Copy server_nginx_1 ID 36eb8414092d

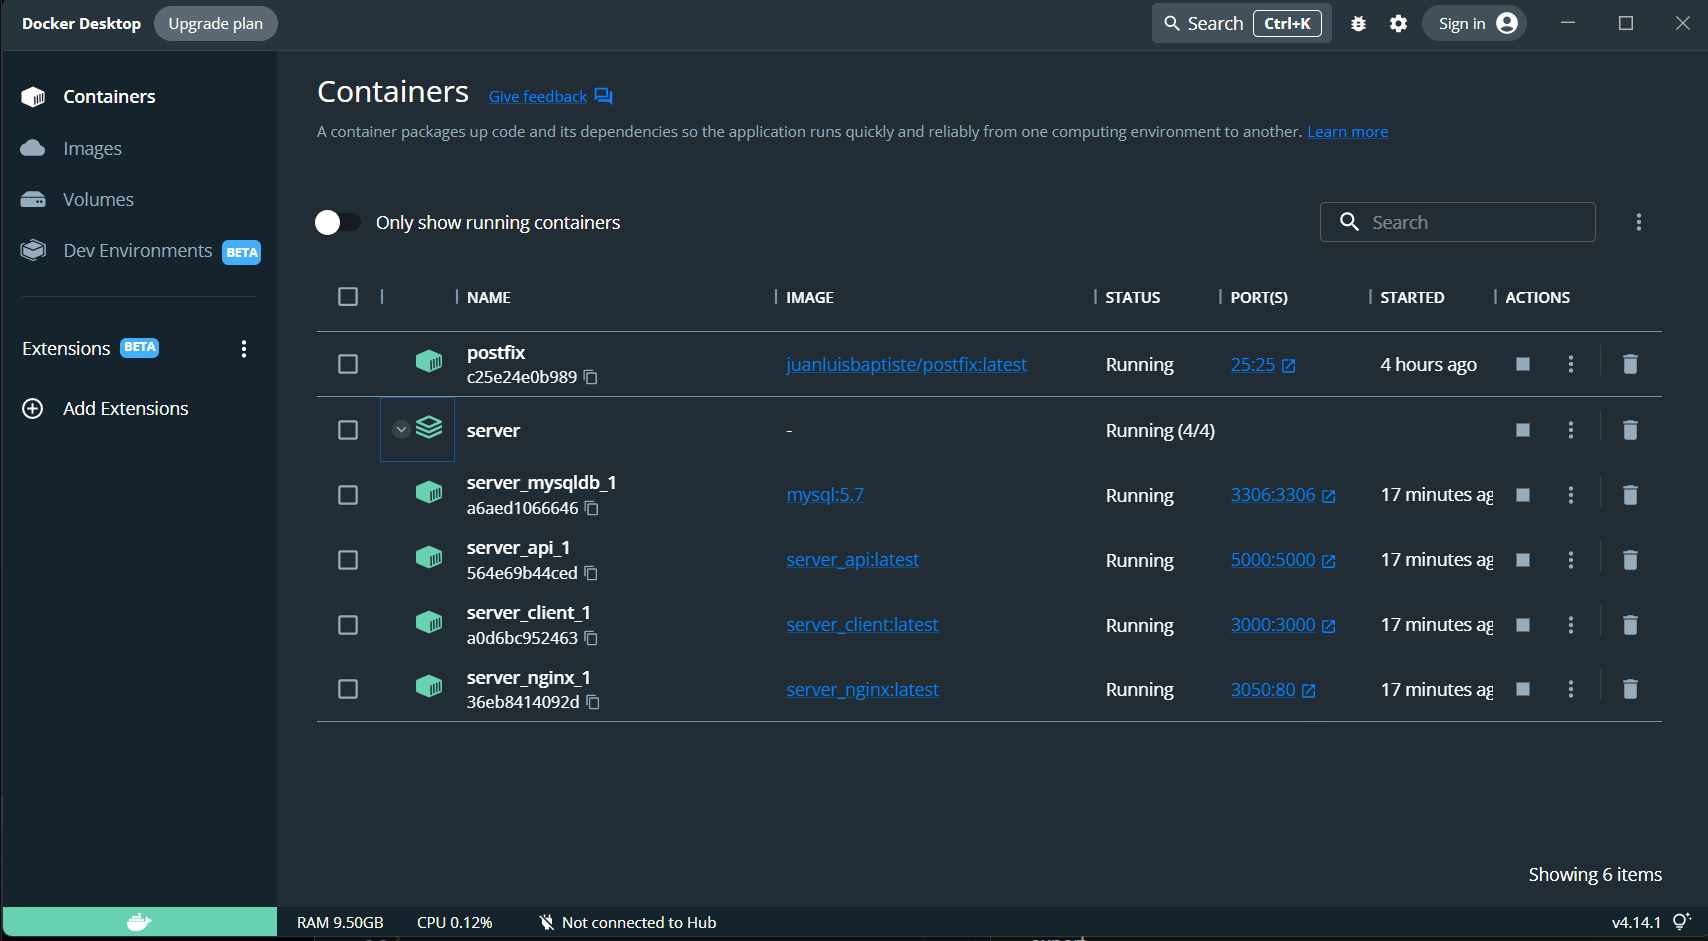click(593, 702)
